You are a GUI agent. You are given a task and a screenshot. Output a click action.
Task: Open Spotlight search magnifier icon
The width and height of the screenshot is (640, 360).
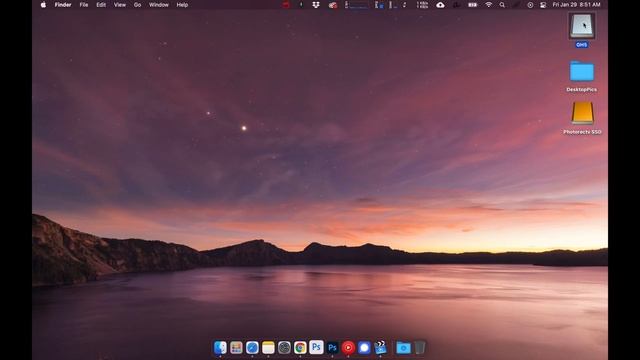coord(502,5)
